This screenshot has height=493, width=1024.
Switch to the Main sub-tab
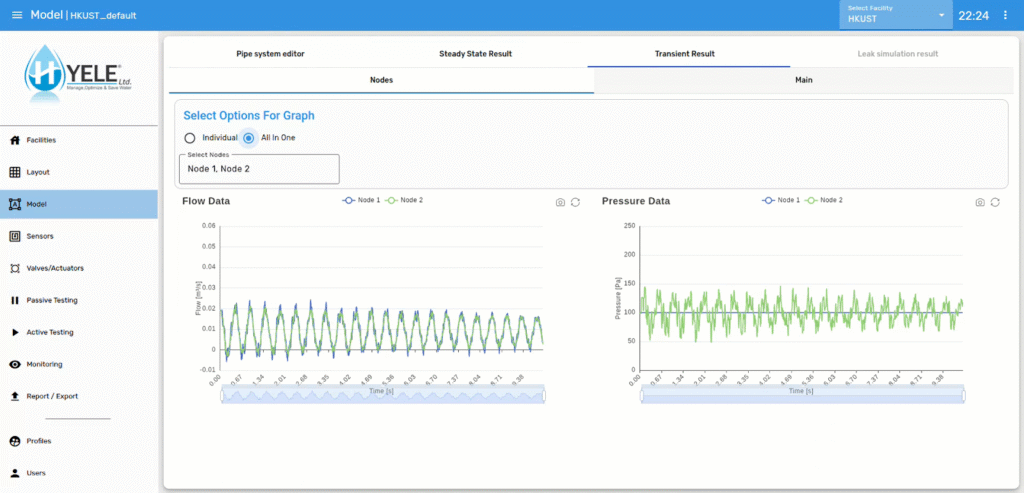(x=803, y=80)
